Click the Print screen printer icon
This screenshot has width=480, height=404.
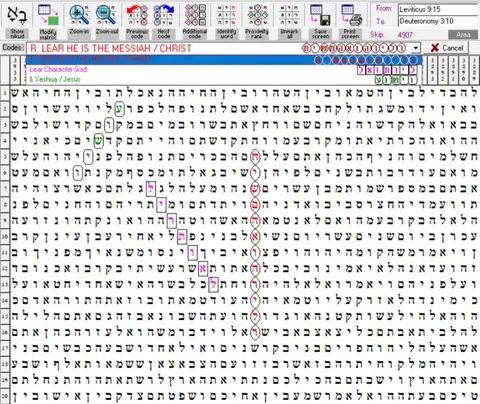coord(351,14)
